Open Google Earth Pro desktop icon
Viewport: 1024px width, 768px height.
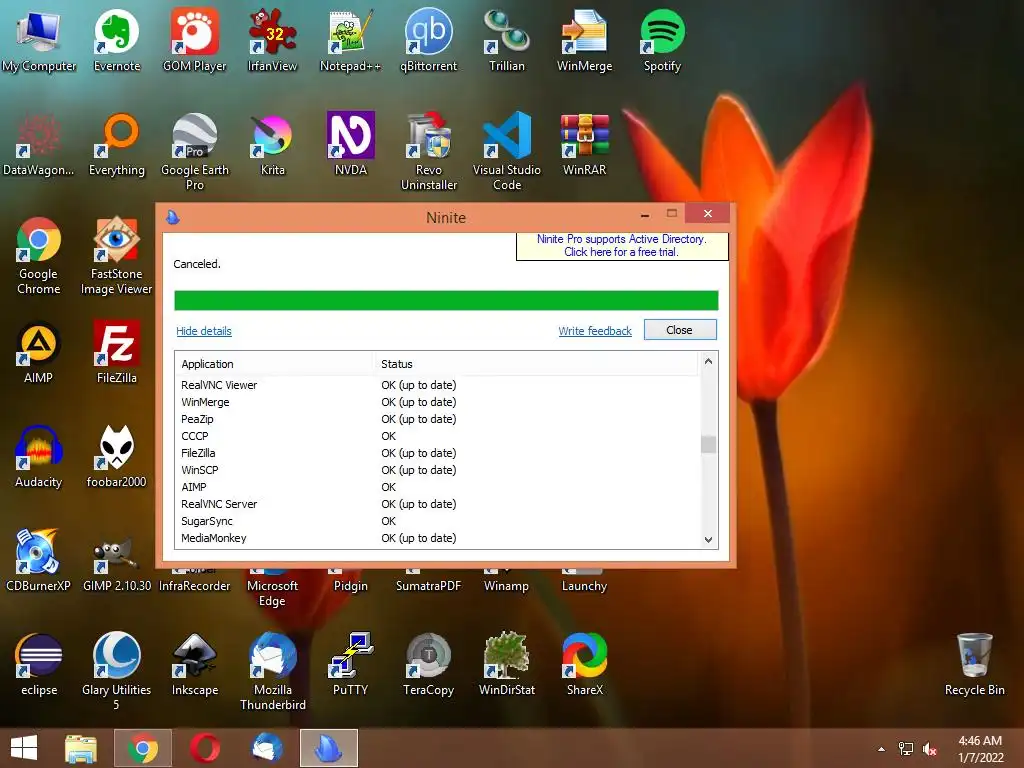coord(195,152)
